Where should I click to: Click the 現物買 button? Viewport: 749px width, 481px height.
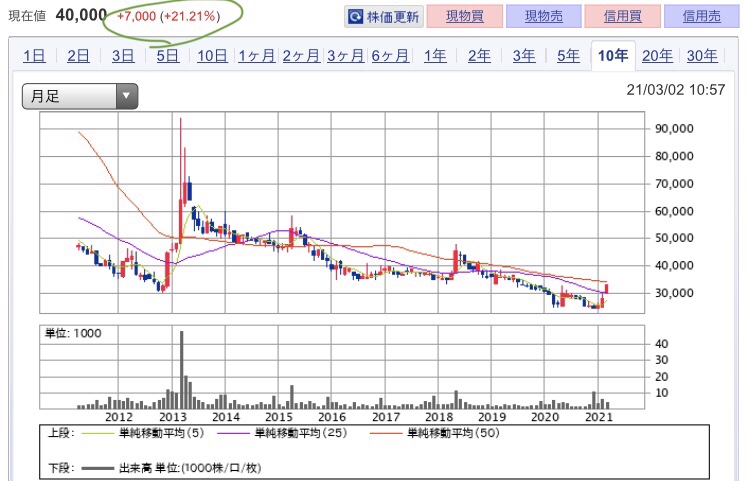coord(464,17)
